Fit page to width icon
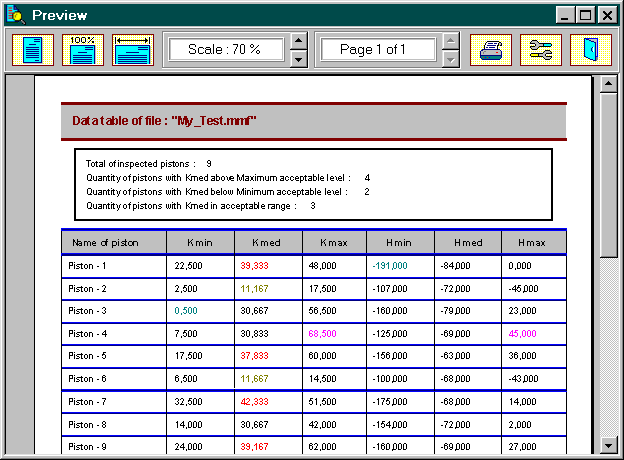 (x=132, y=50)
